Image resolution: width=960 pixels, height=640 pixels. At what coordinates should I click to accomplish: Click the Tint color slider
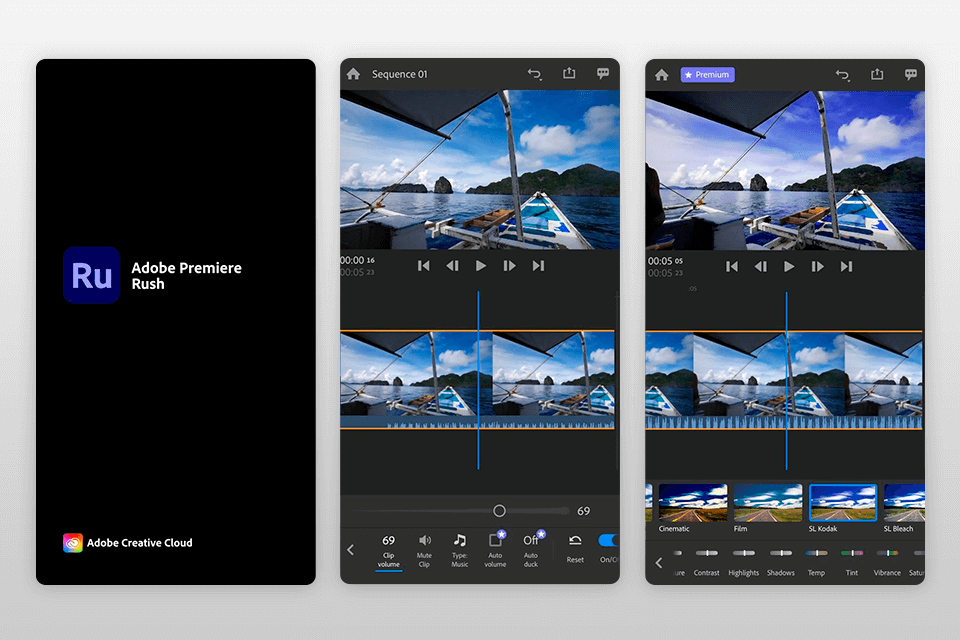coord(852,553)
